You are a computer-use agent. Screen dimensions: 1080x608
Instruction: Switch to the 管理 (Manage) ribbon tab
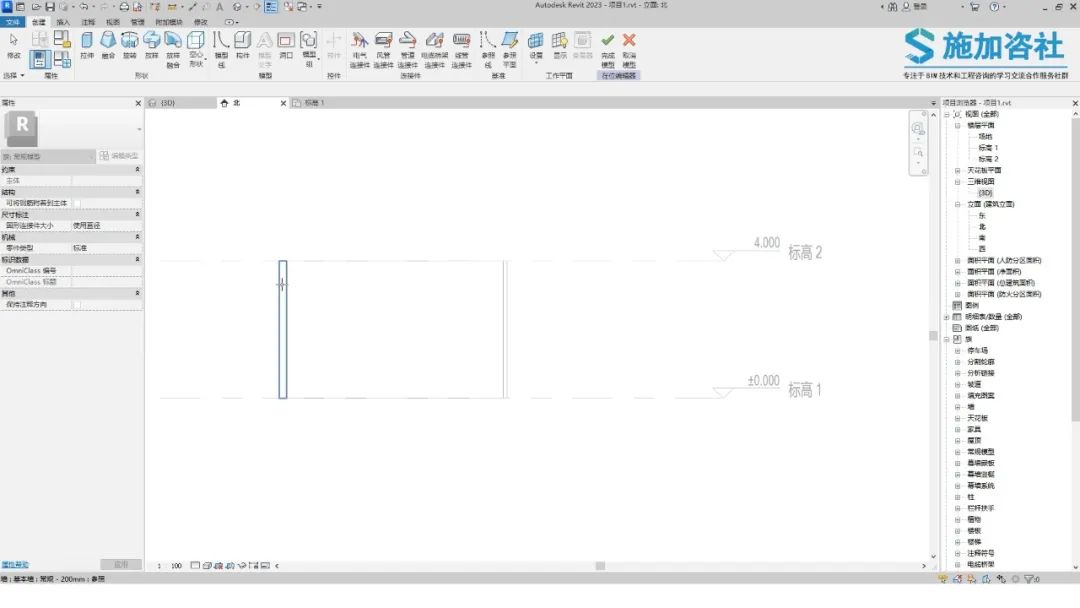point(138,22)
